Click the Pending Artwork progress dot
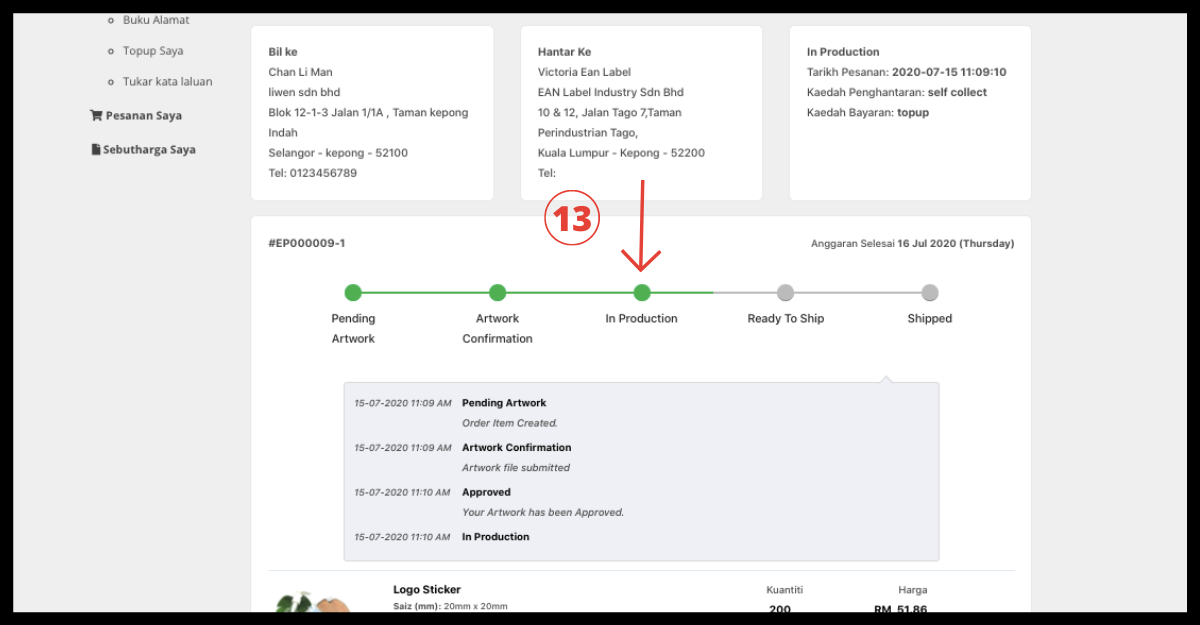 (353, 293)
